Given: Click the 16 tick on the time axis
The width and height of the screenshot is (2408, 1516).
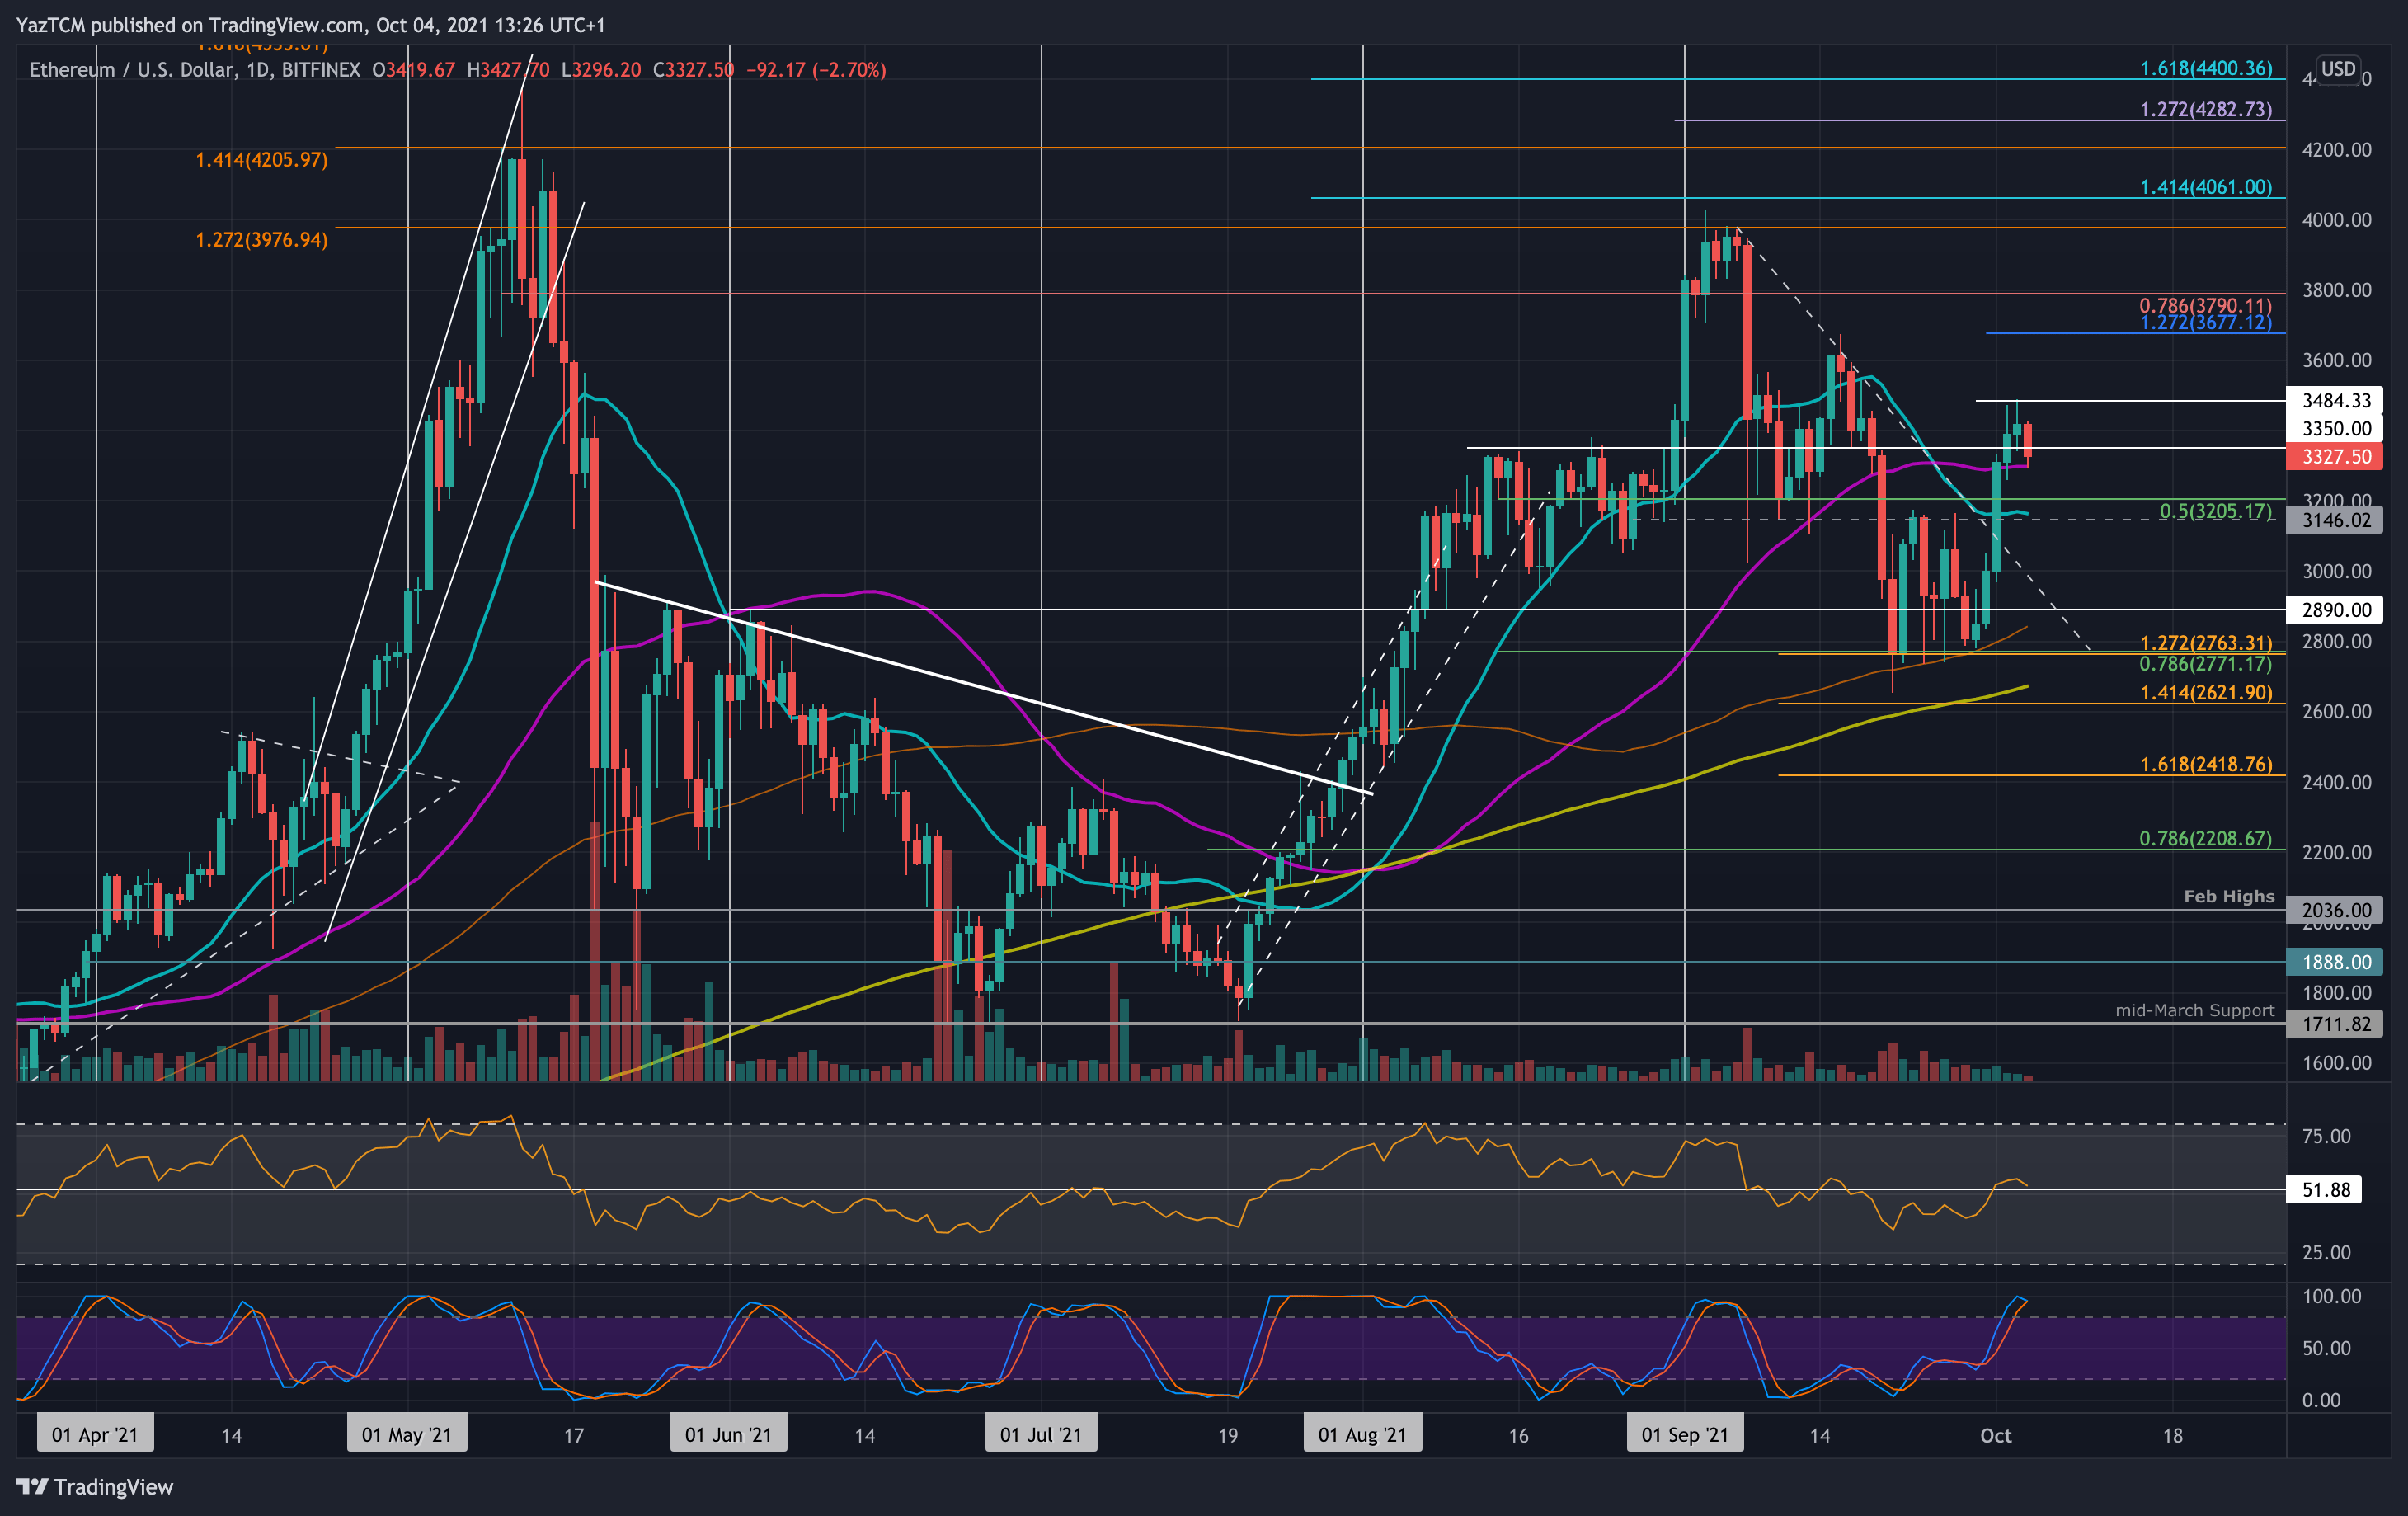Looking at the screenshot, I should click(1518, 1435).
